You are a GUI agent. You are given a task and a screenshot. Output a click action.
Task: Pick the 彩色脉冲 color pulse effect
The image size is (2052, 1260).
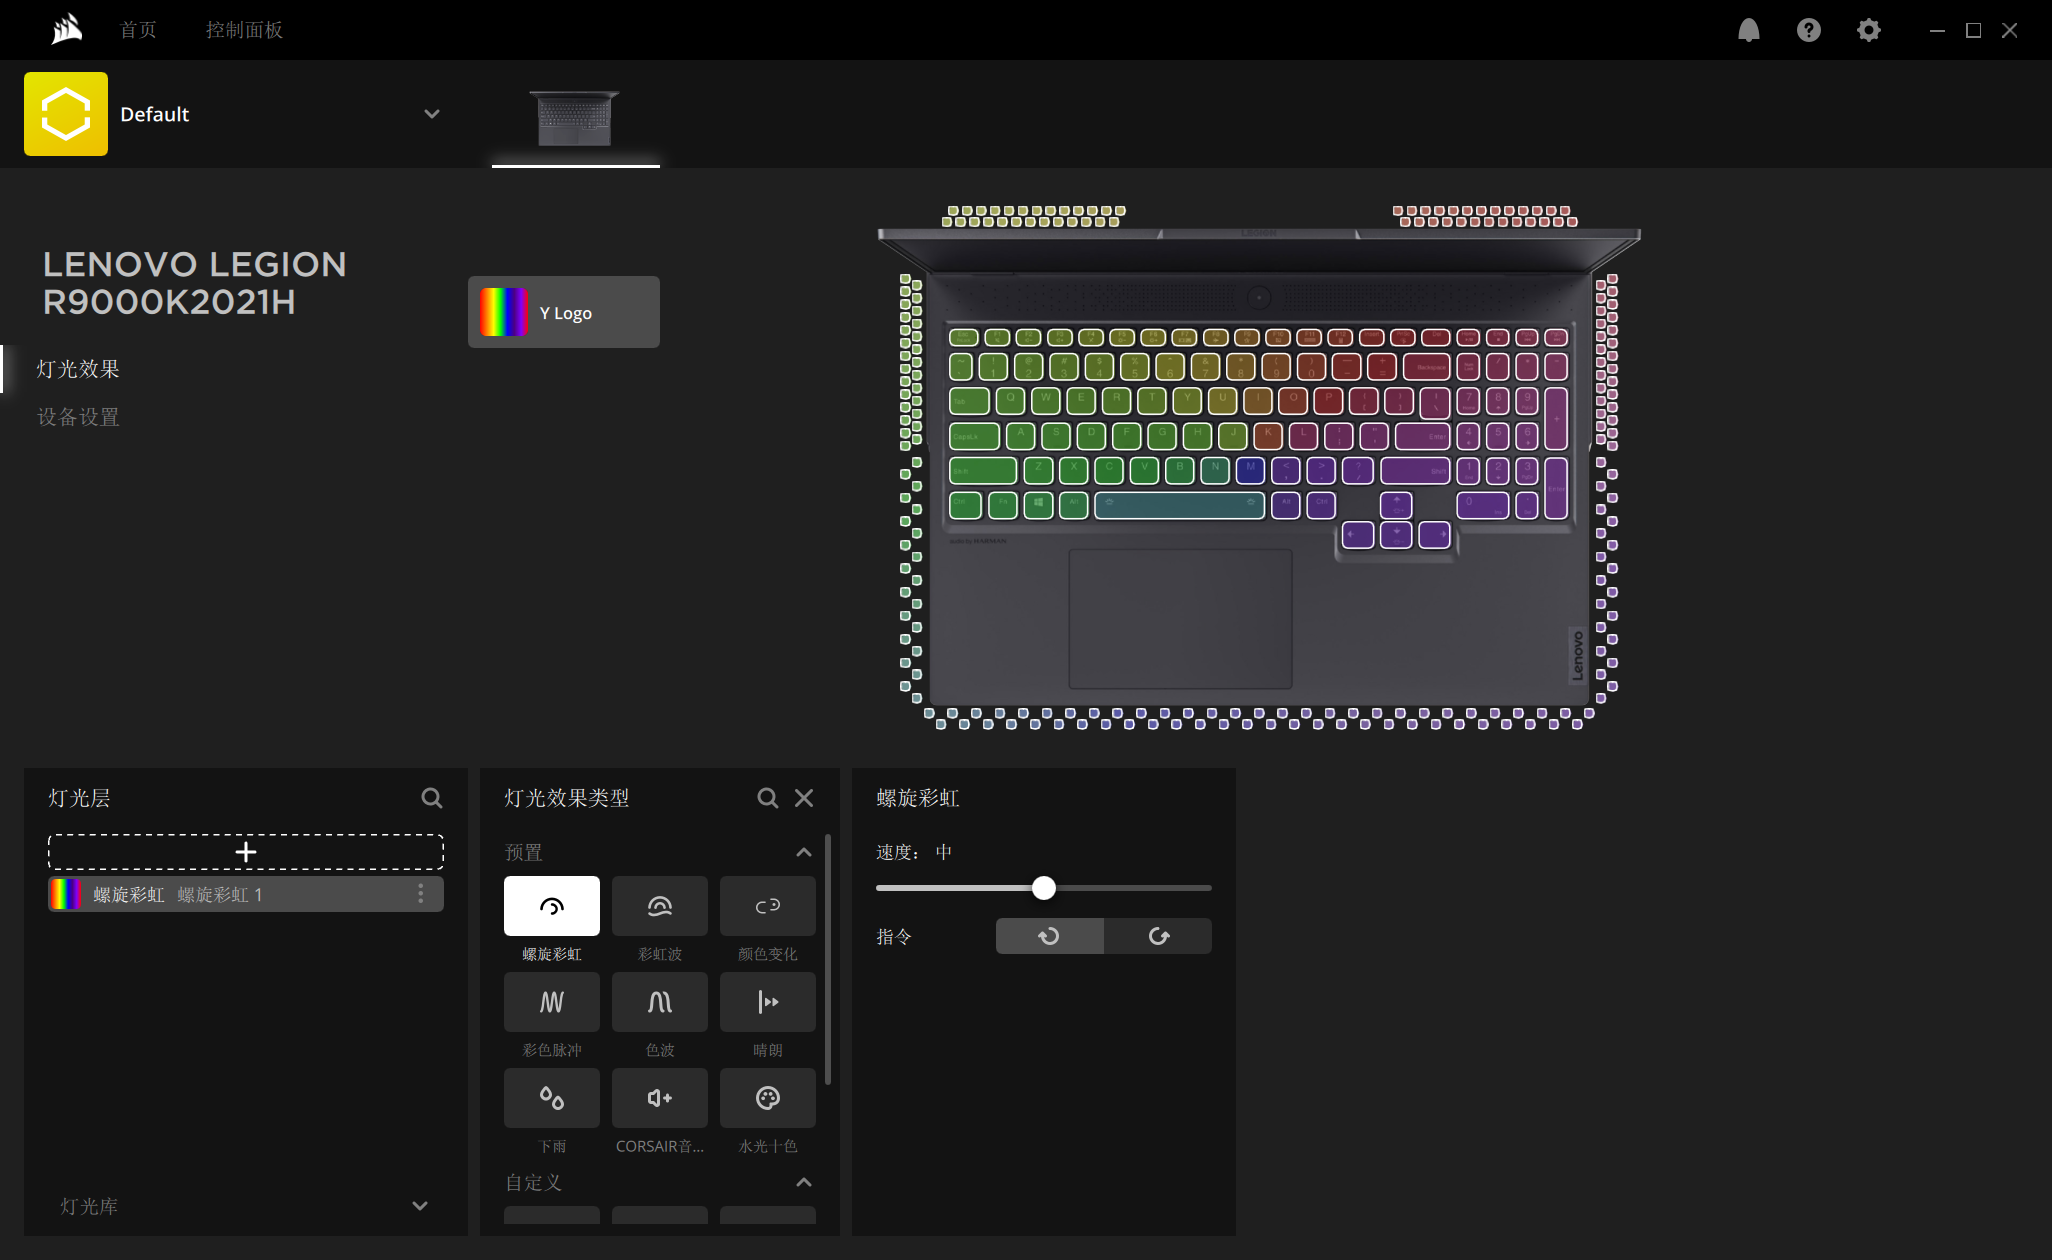point(551,1002)
